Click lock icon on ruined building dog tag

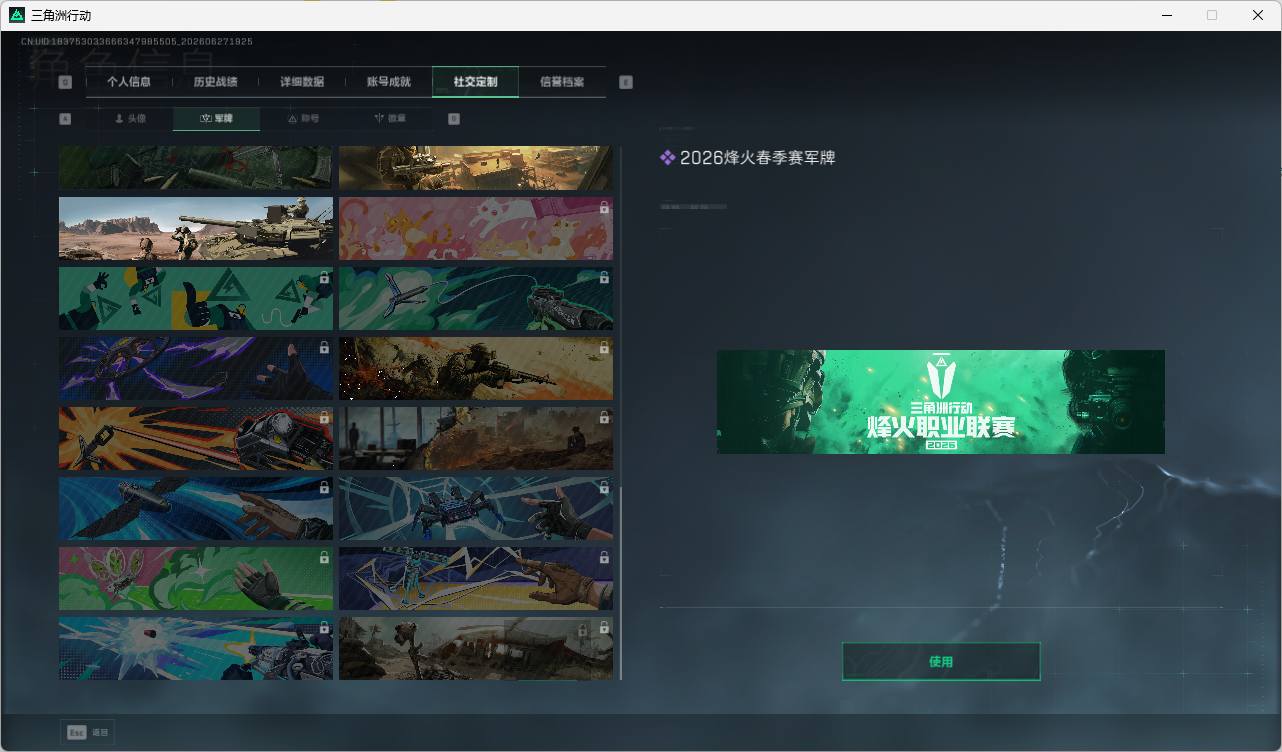click(x=604, y=628)
